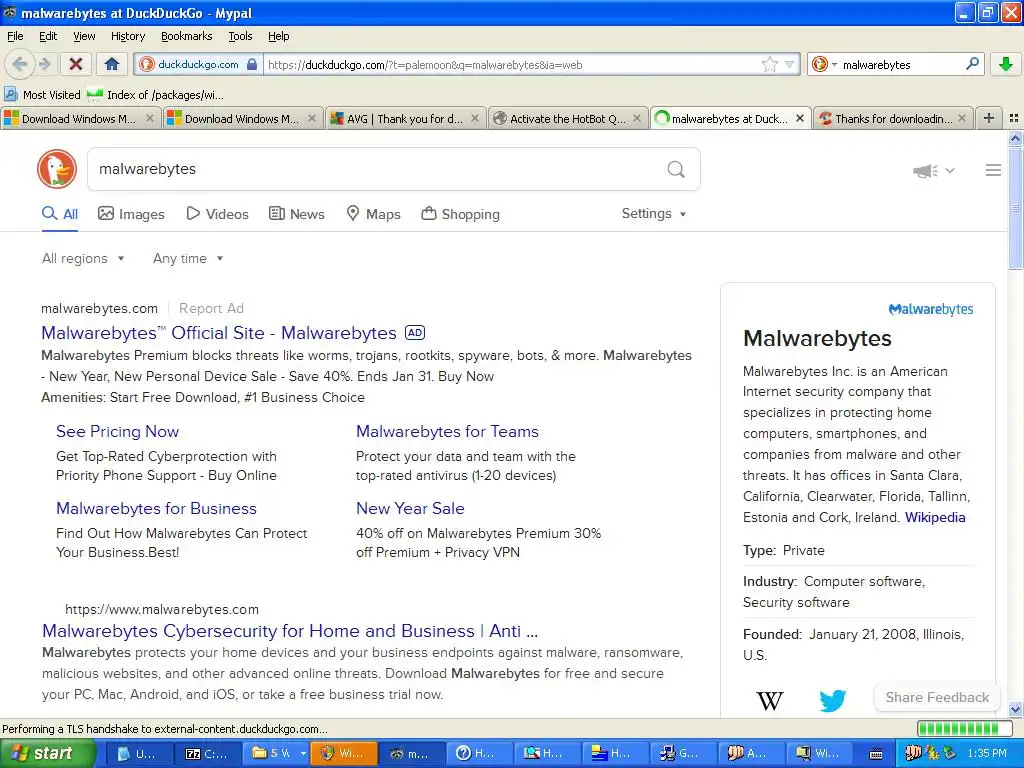Open the Any time filter dropdown

pyautogui.click(x=188, y=259)
